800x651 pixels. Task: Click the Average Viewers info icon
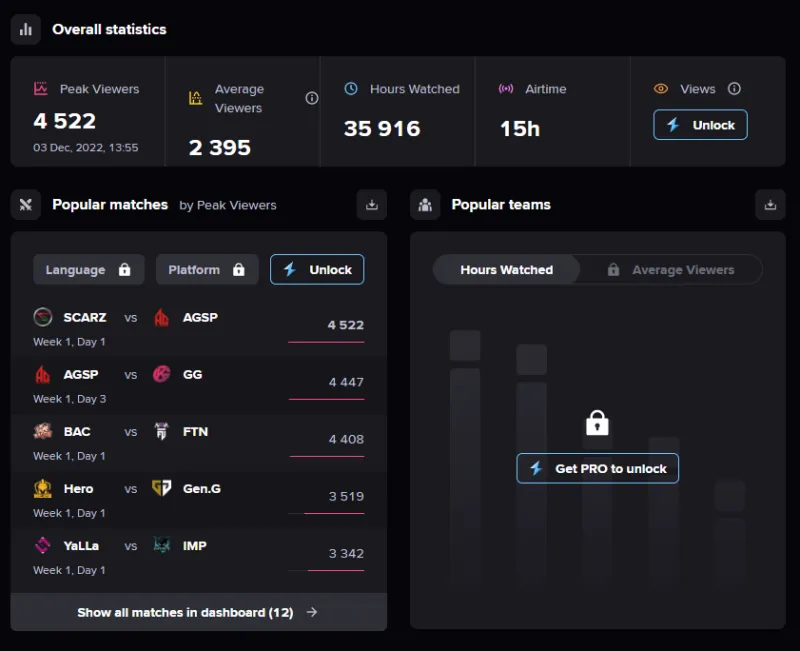tap(311, 98)
